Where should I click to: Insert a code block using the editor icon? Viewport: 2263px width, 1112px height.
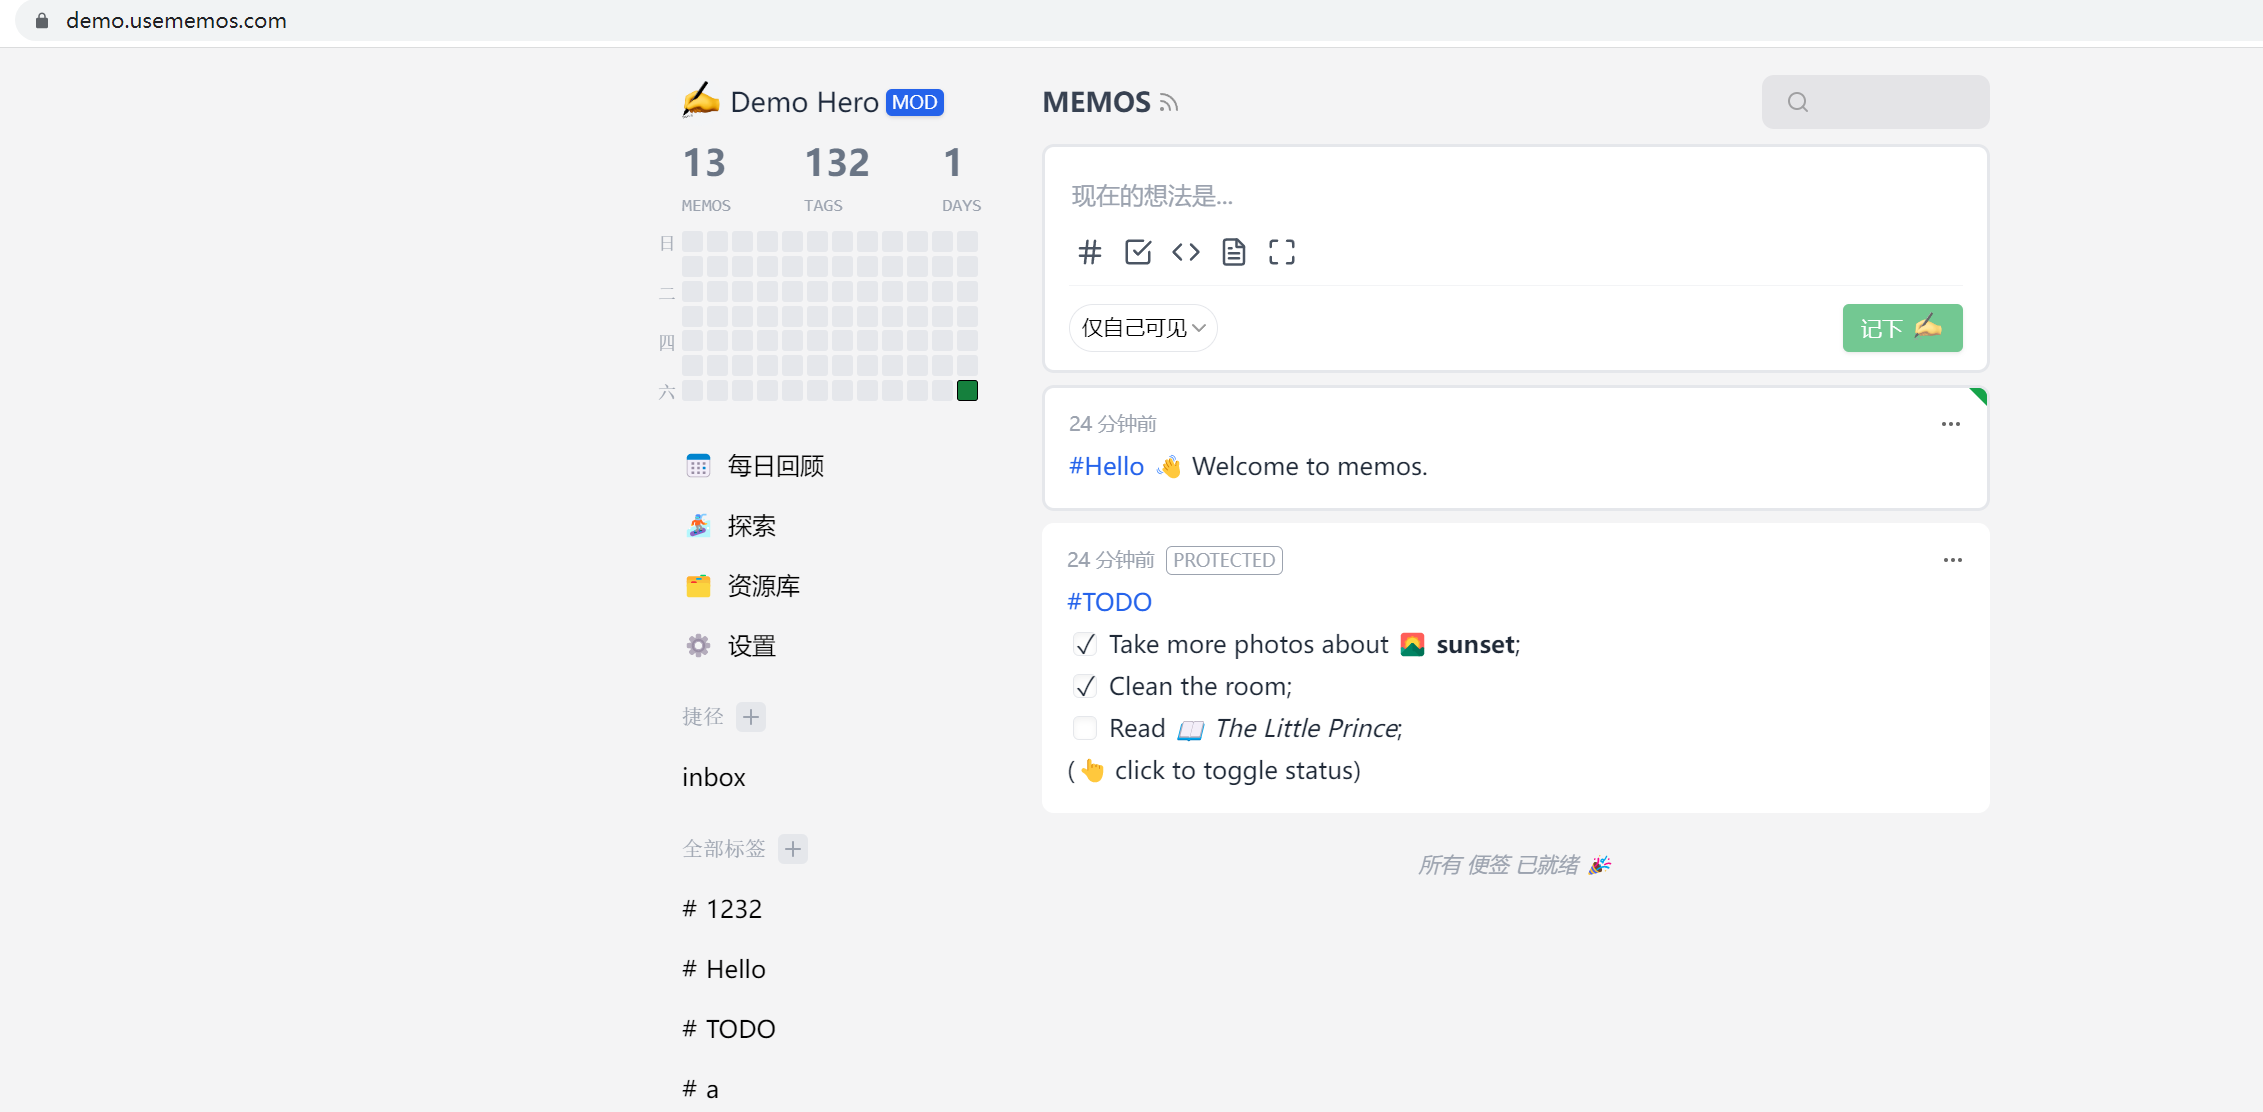(x=1186, y=252)
